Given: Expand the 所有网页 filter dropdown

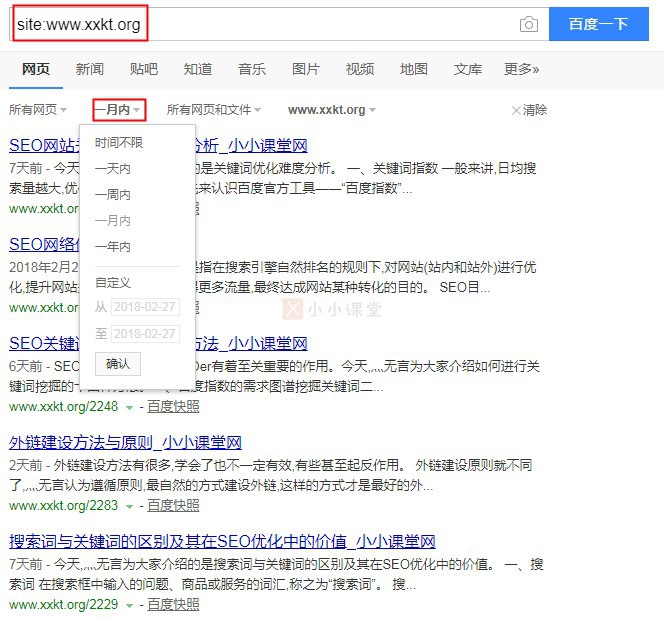Looking at the screenshot, I should [x=38, y=110].
